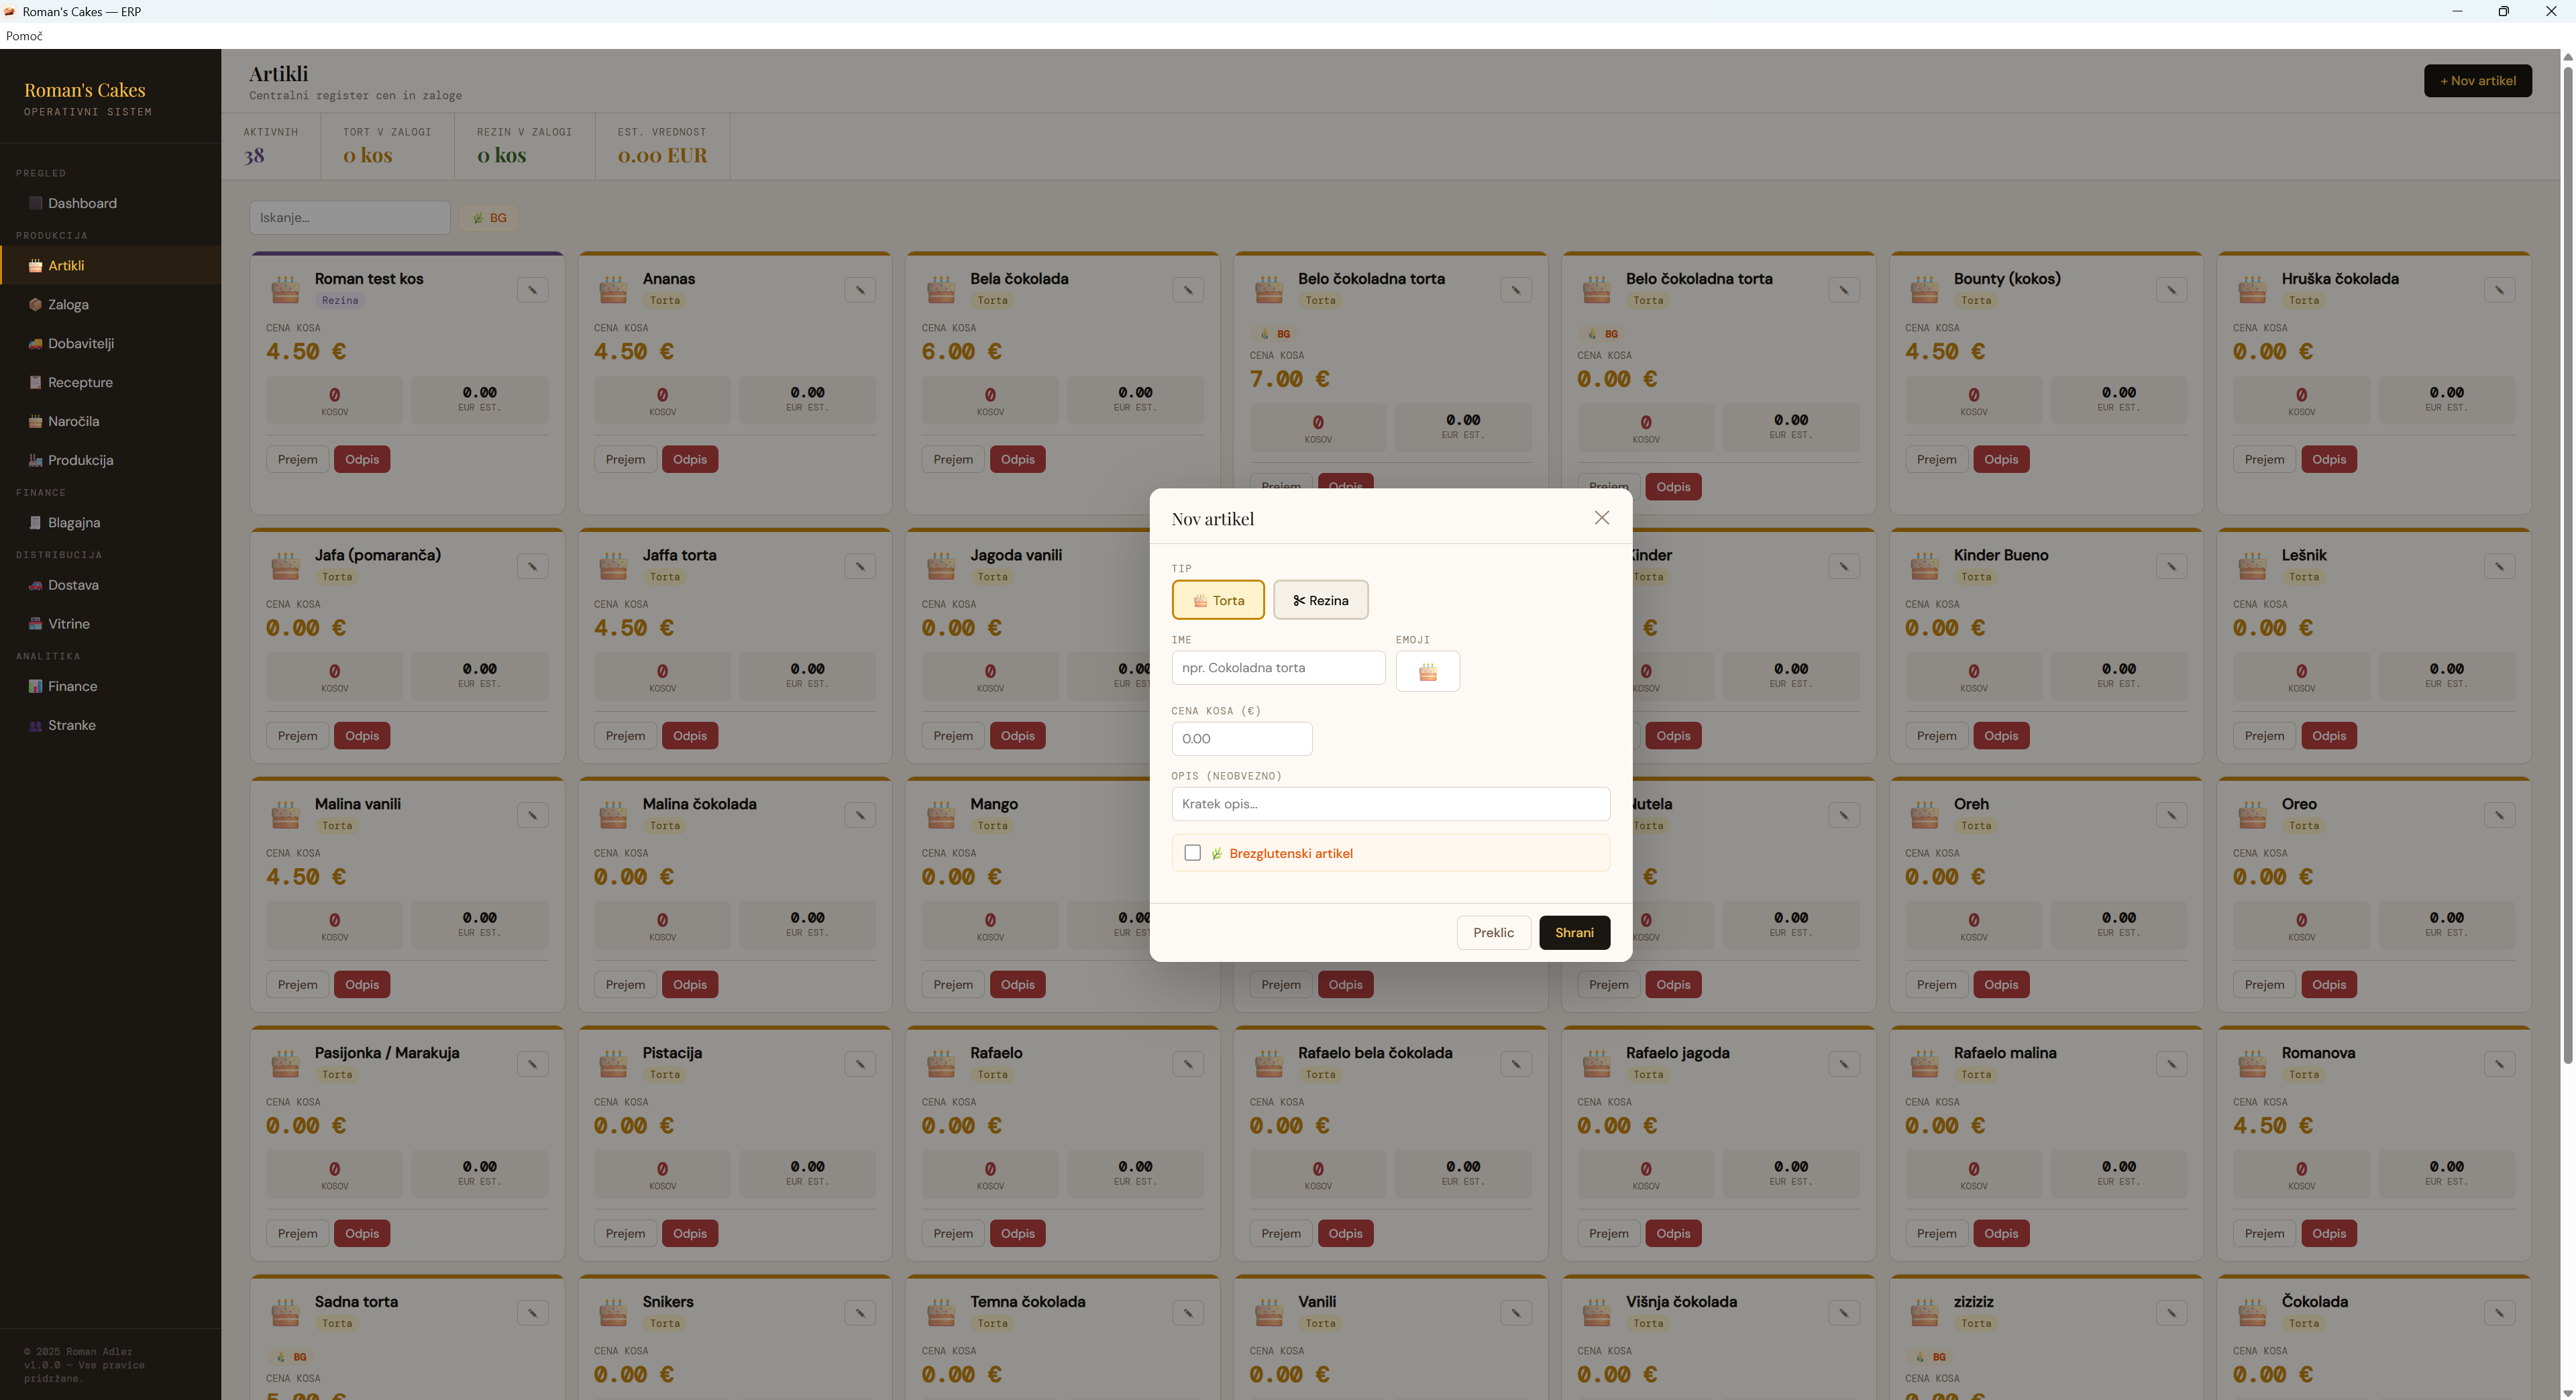The width and height of the screenshot is (2576, 1400).
Task: Focus the Opis description field
Action: pos(1390,804)
